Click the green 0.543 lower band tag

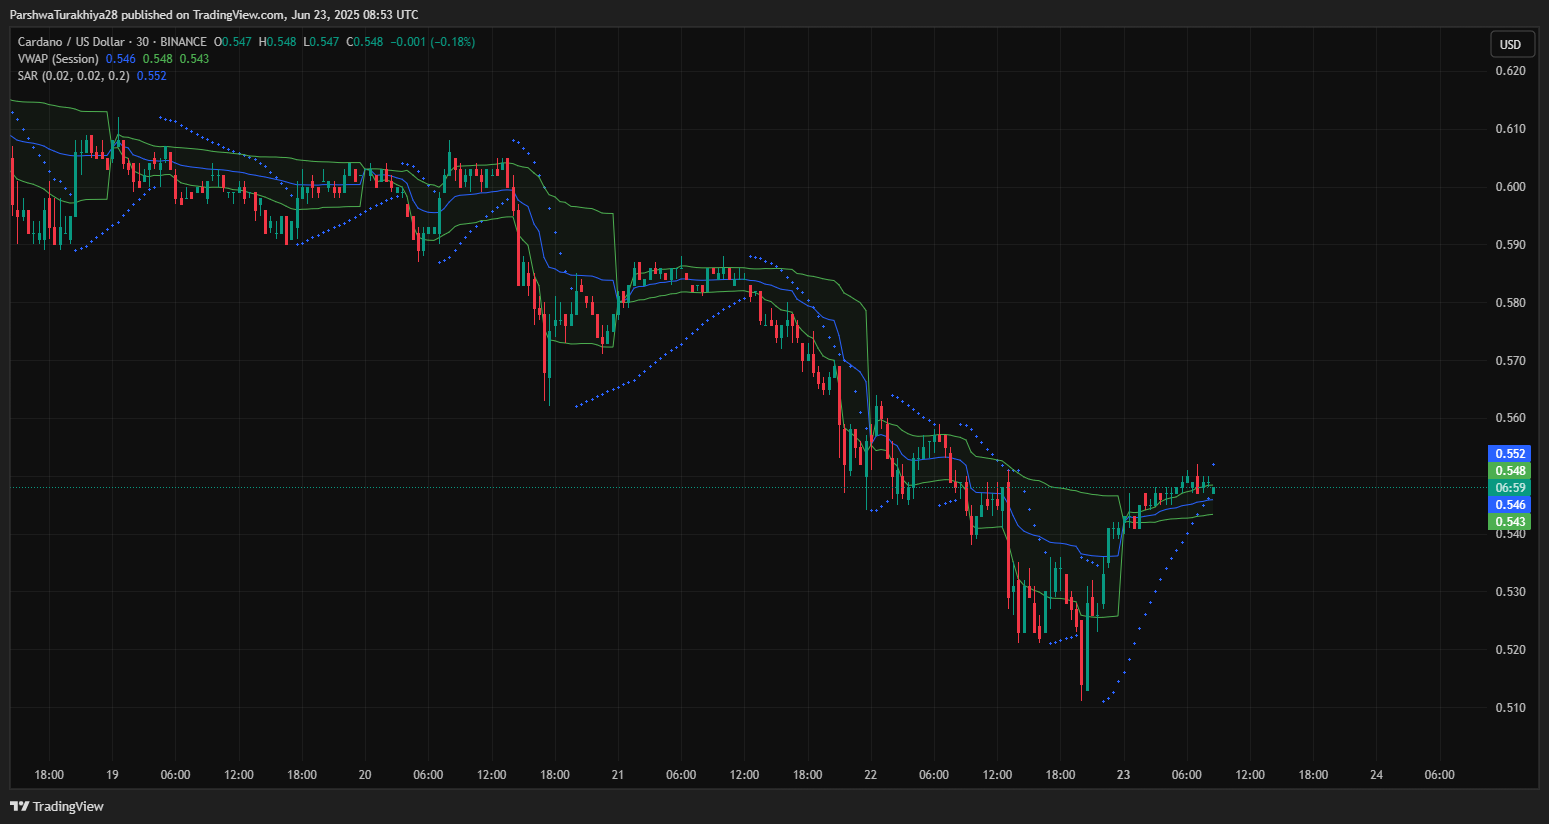1510,522
